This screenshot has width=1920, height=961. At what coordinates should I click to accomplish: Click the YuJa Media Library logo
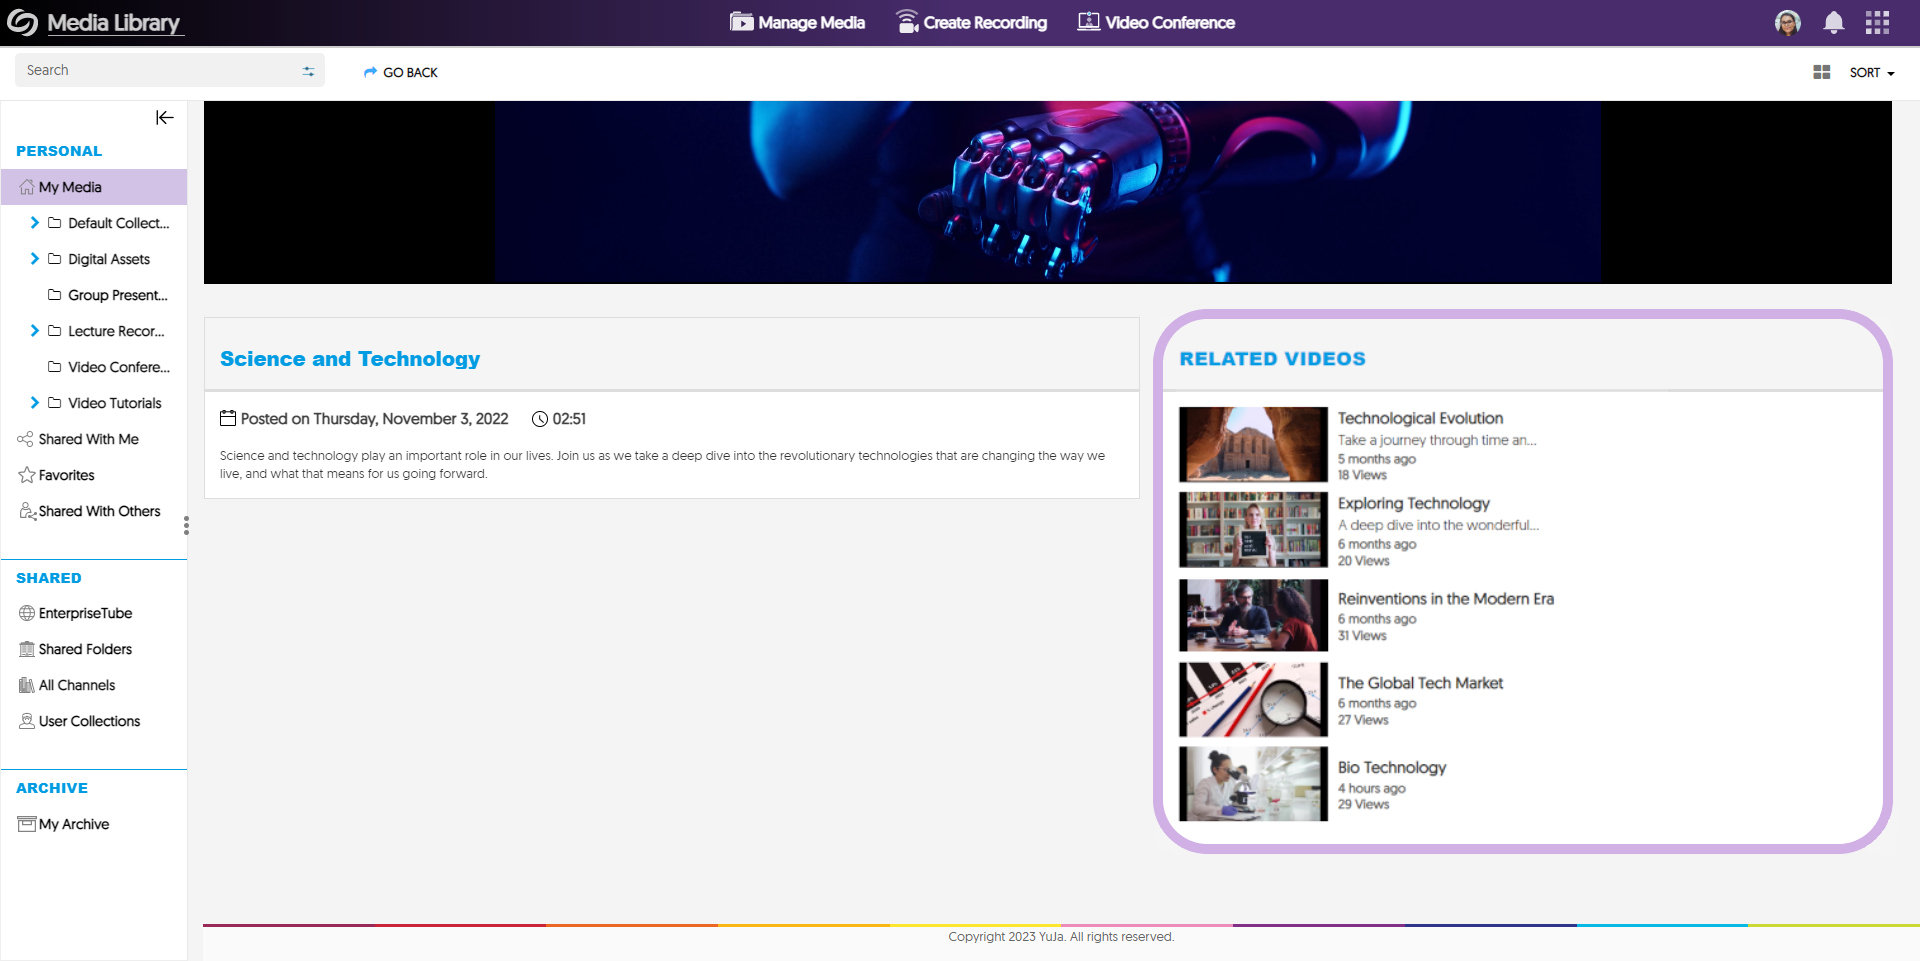pos(95,23)
